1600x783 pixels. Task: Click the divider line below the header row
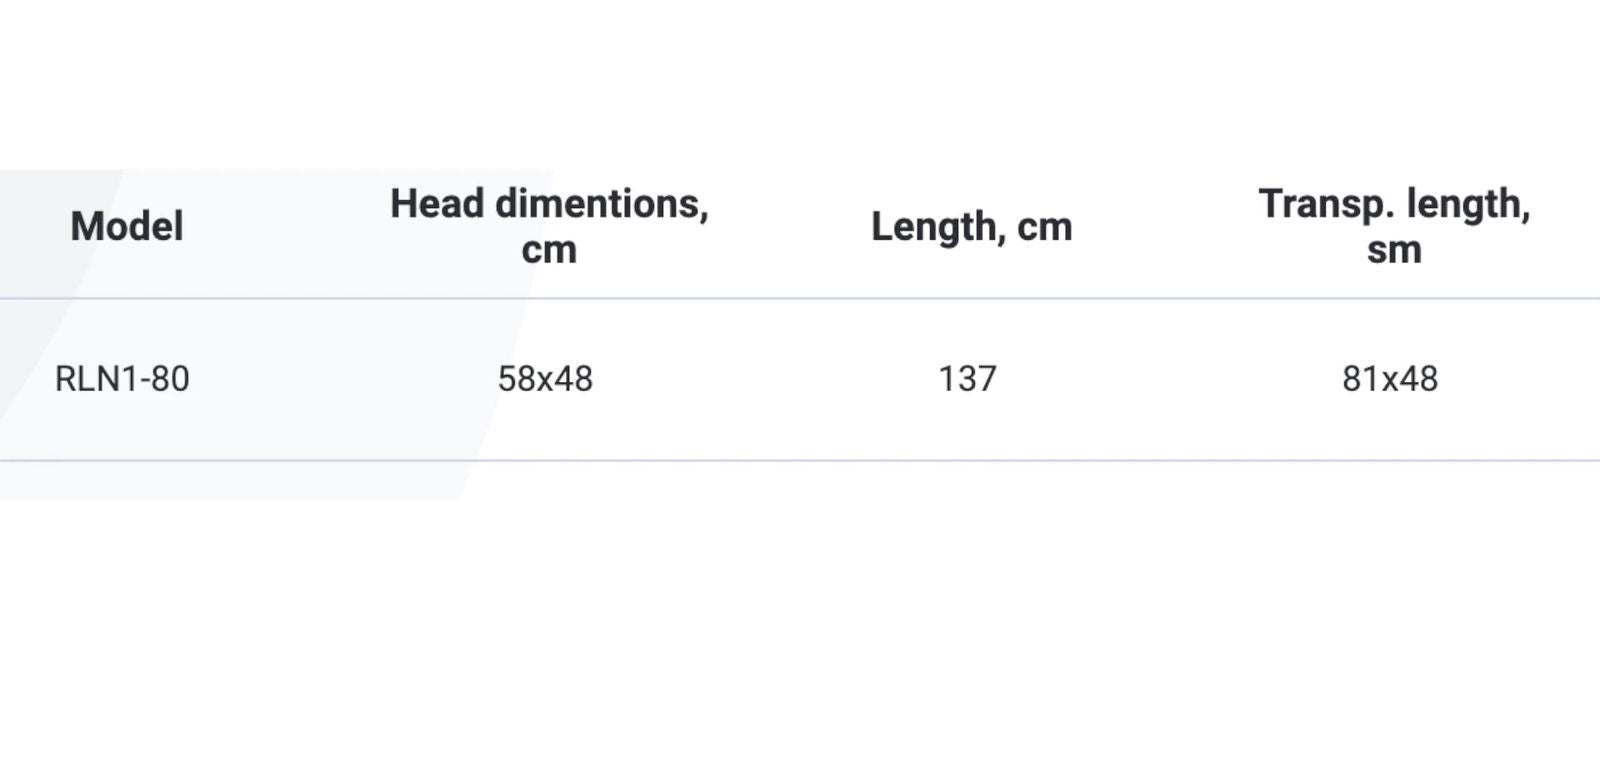(800, 298)
